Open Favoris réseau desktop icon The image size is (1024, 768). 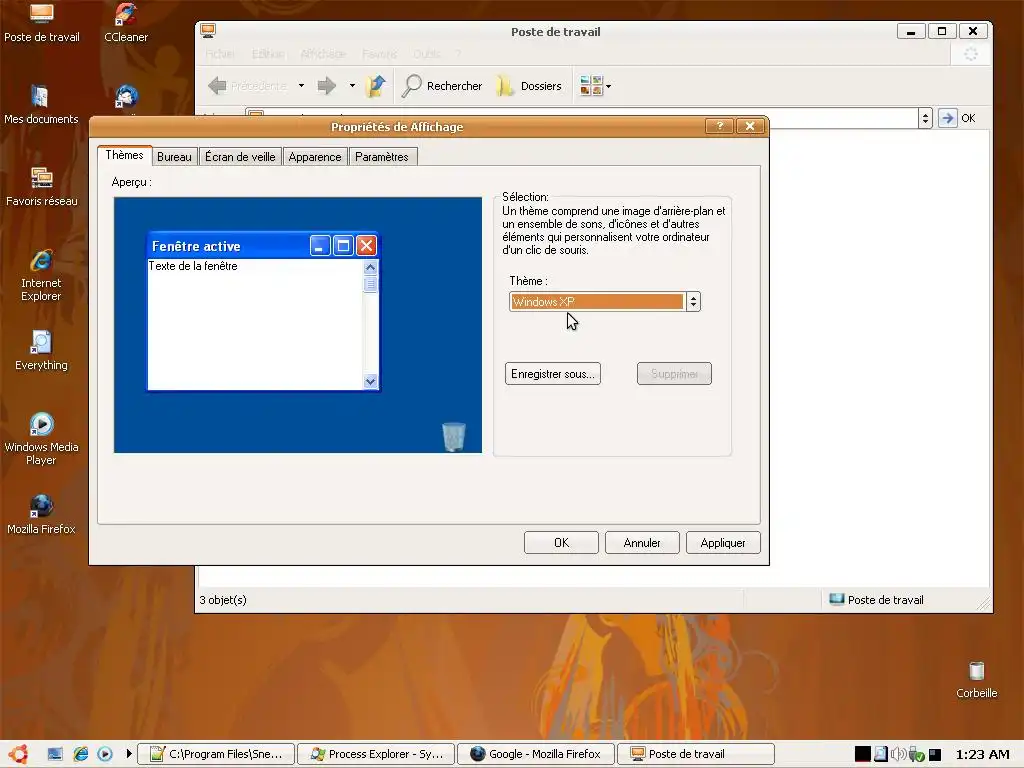[41, 187]
